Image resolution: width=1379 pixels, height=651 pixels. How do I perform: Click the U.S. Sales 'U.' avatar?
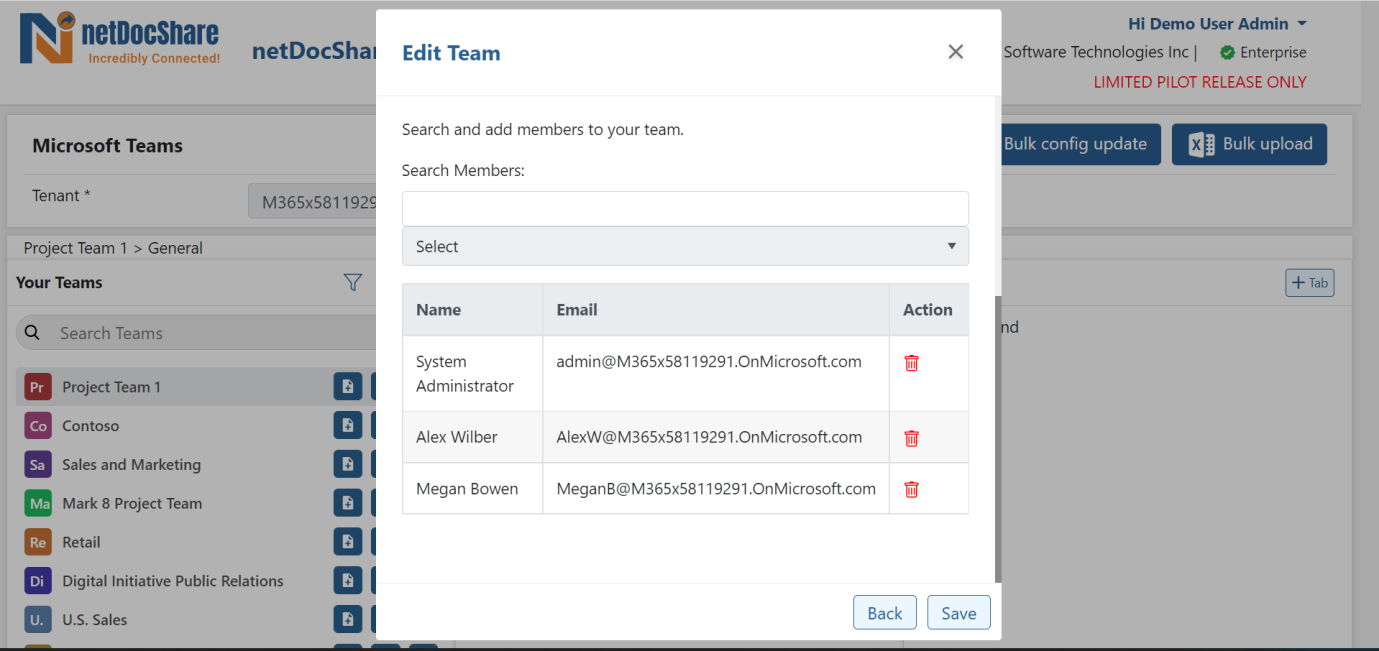[38, 620]
